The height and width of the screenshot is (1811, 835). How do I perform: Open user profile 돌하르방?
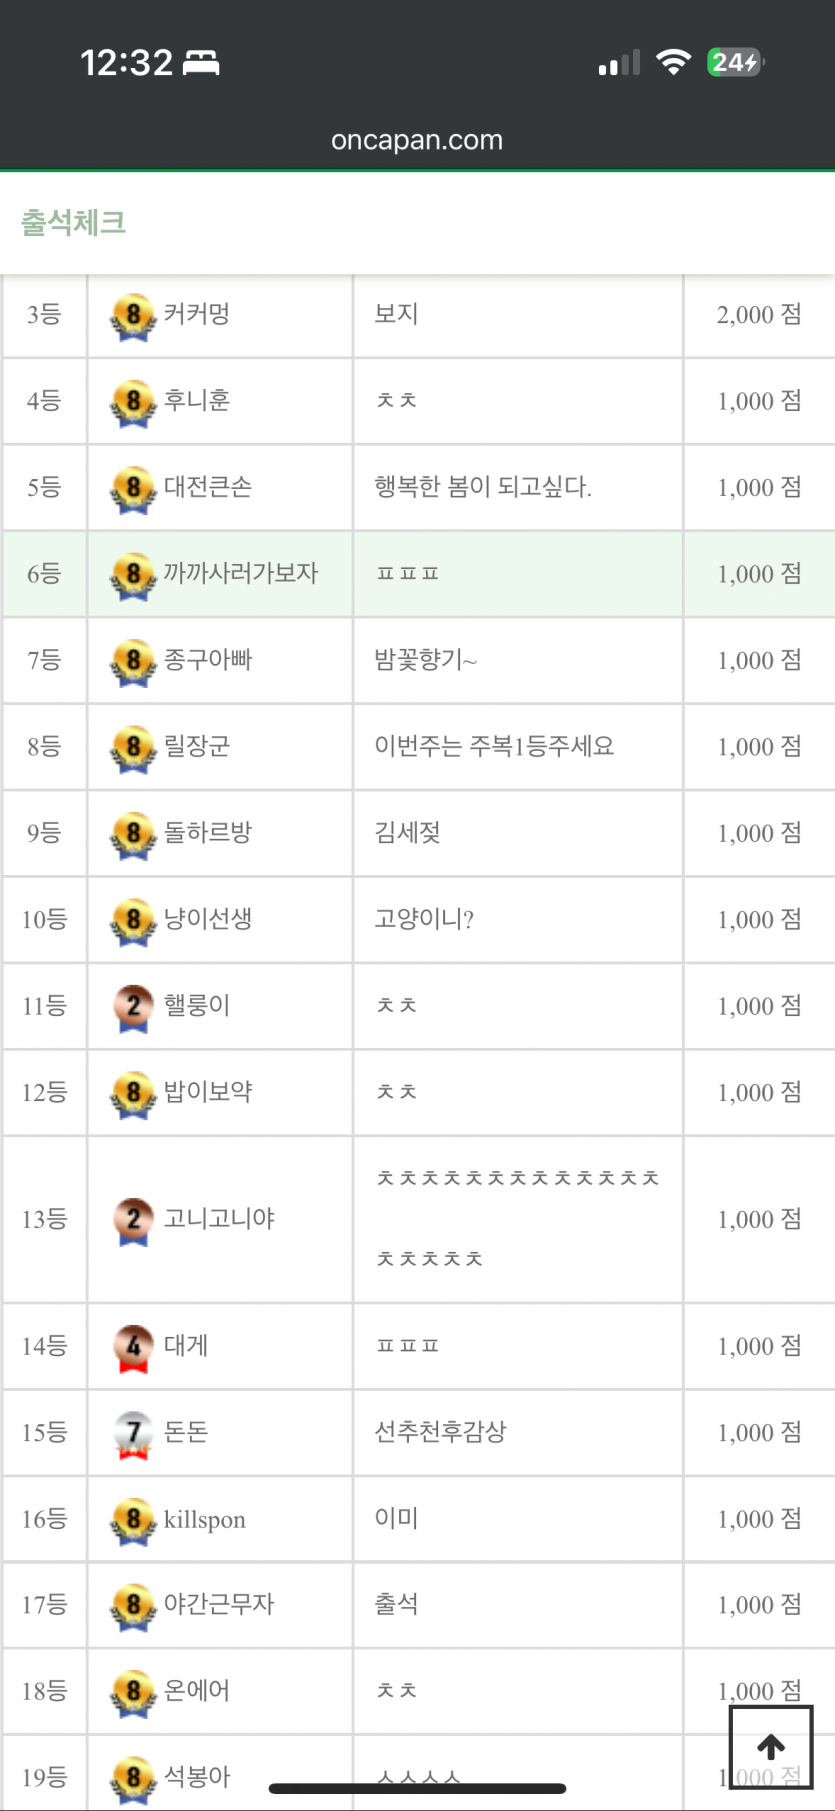pyautogui.click(x=208, y=832)
